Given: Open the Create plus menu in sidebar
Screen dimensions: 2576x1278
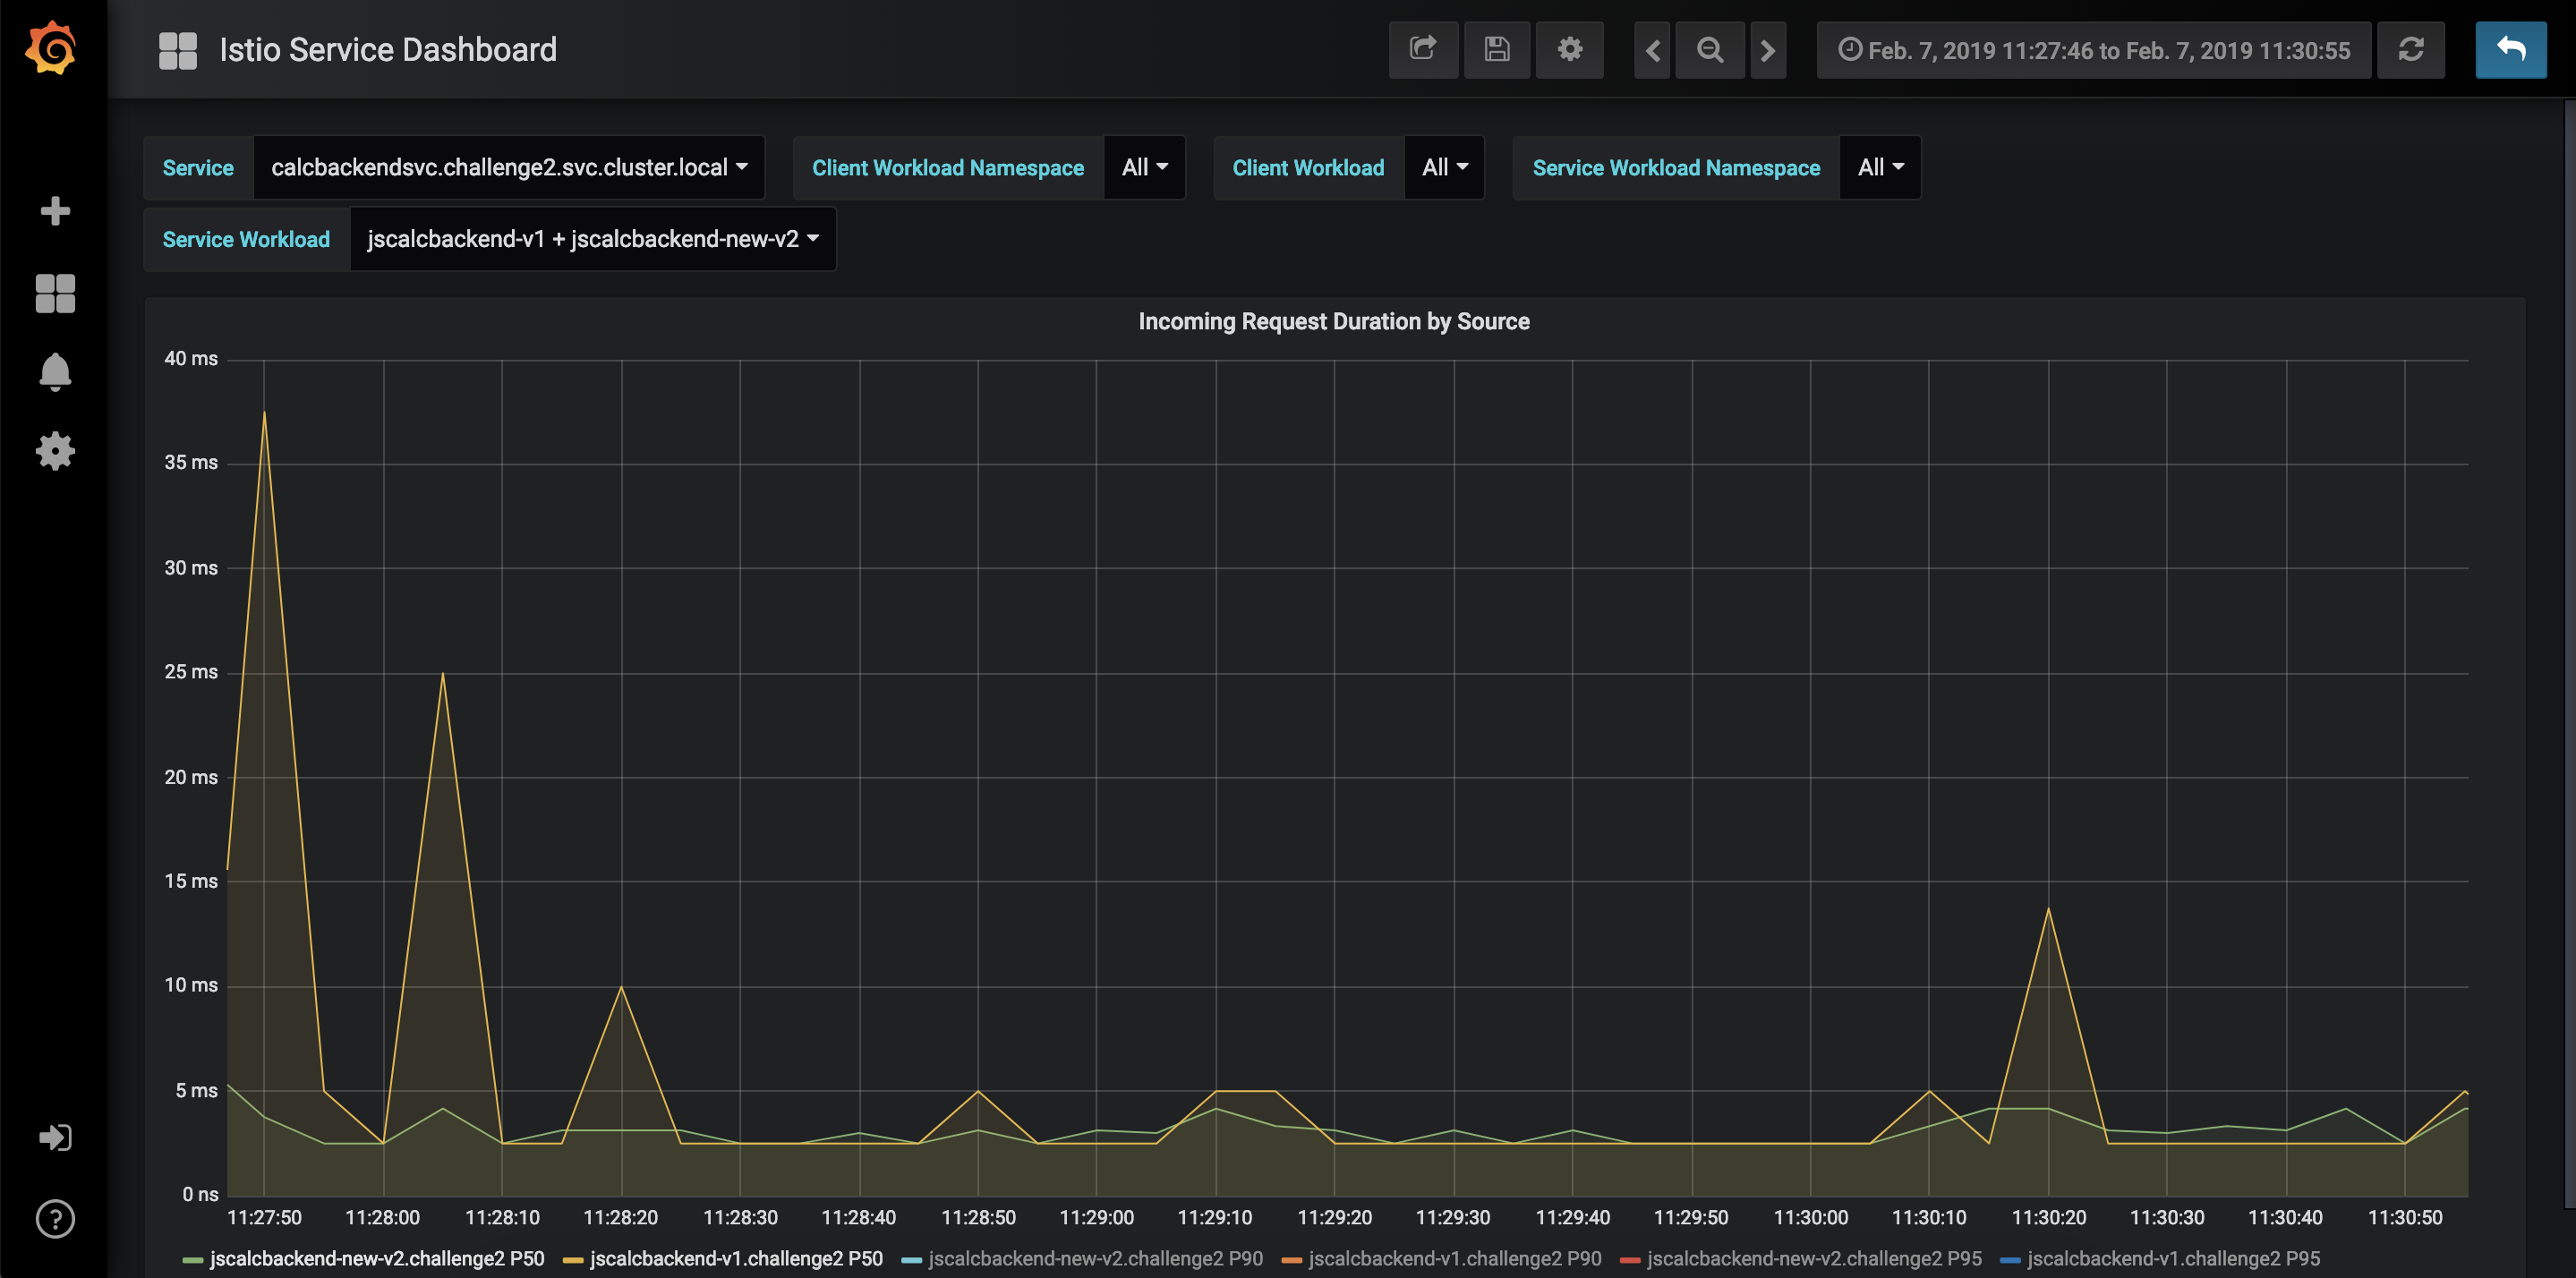Looking at the screenshot, I should 55,211.
